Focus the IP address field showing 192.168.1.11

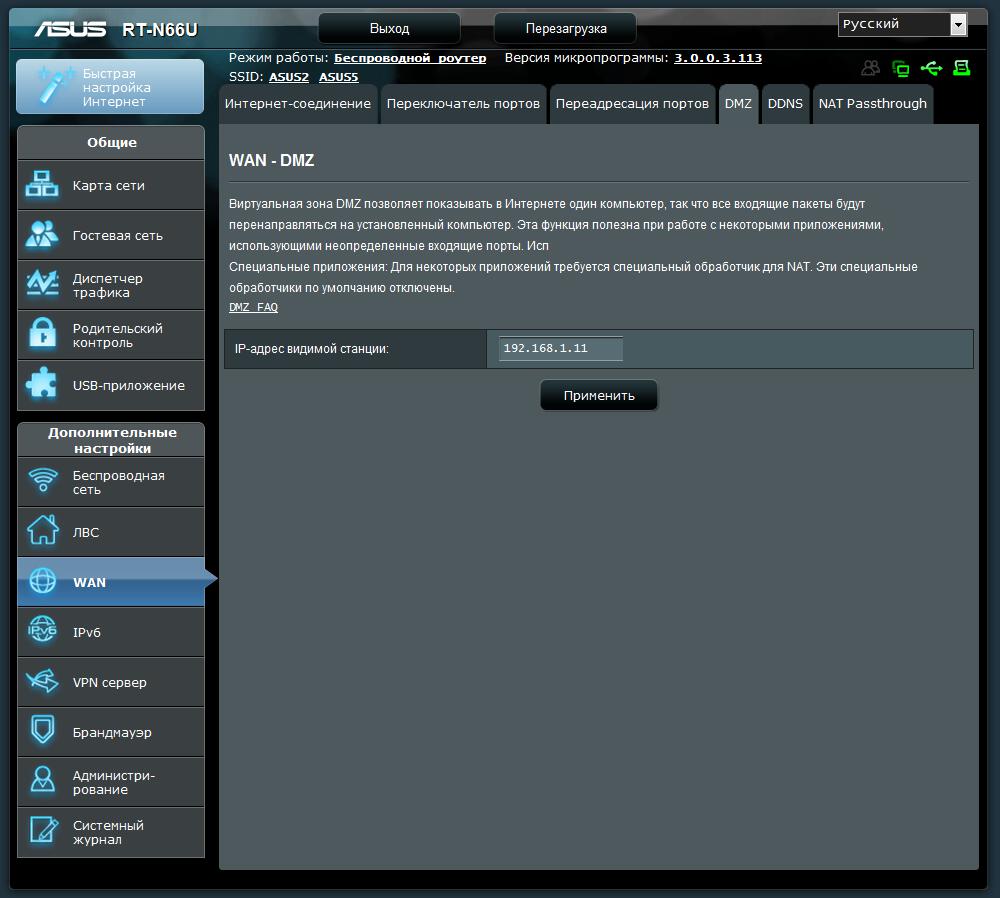pos(561,348)
